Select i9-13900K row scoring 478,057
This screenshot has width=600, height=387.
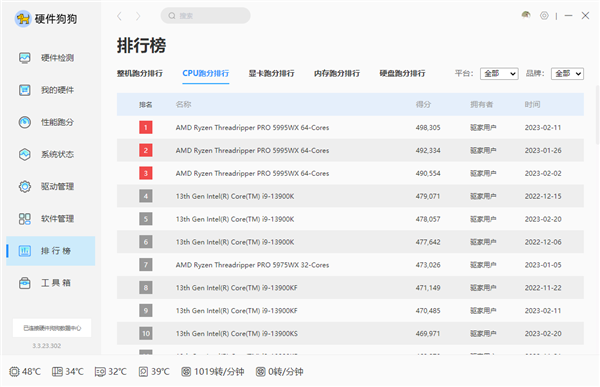click(x=350, y=219)
